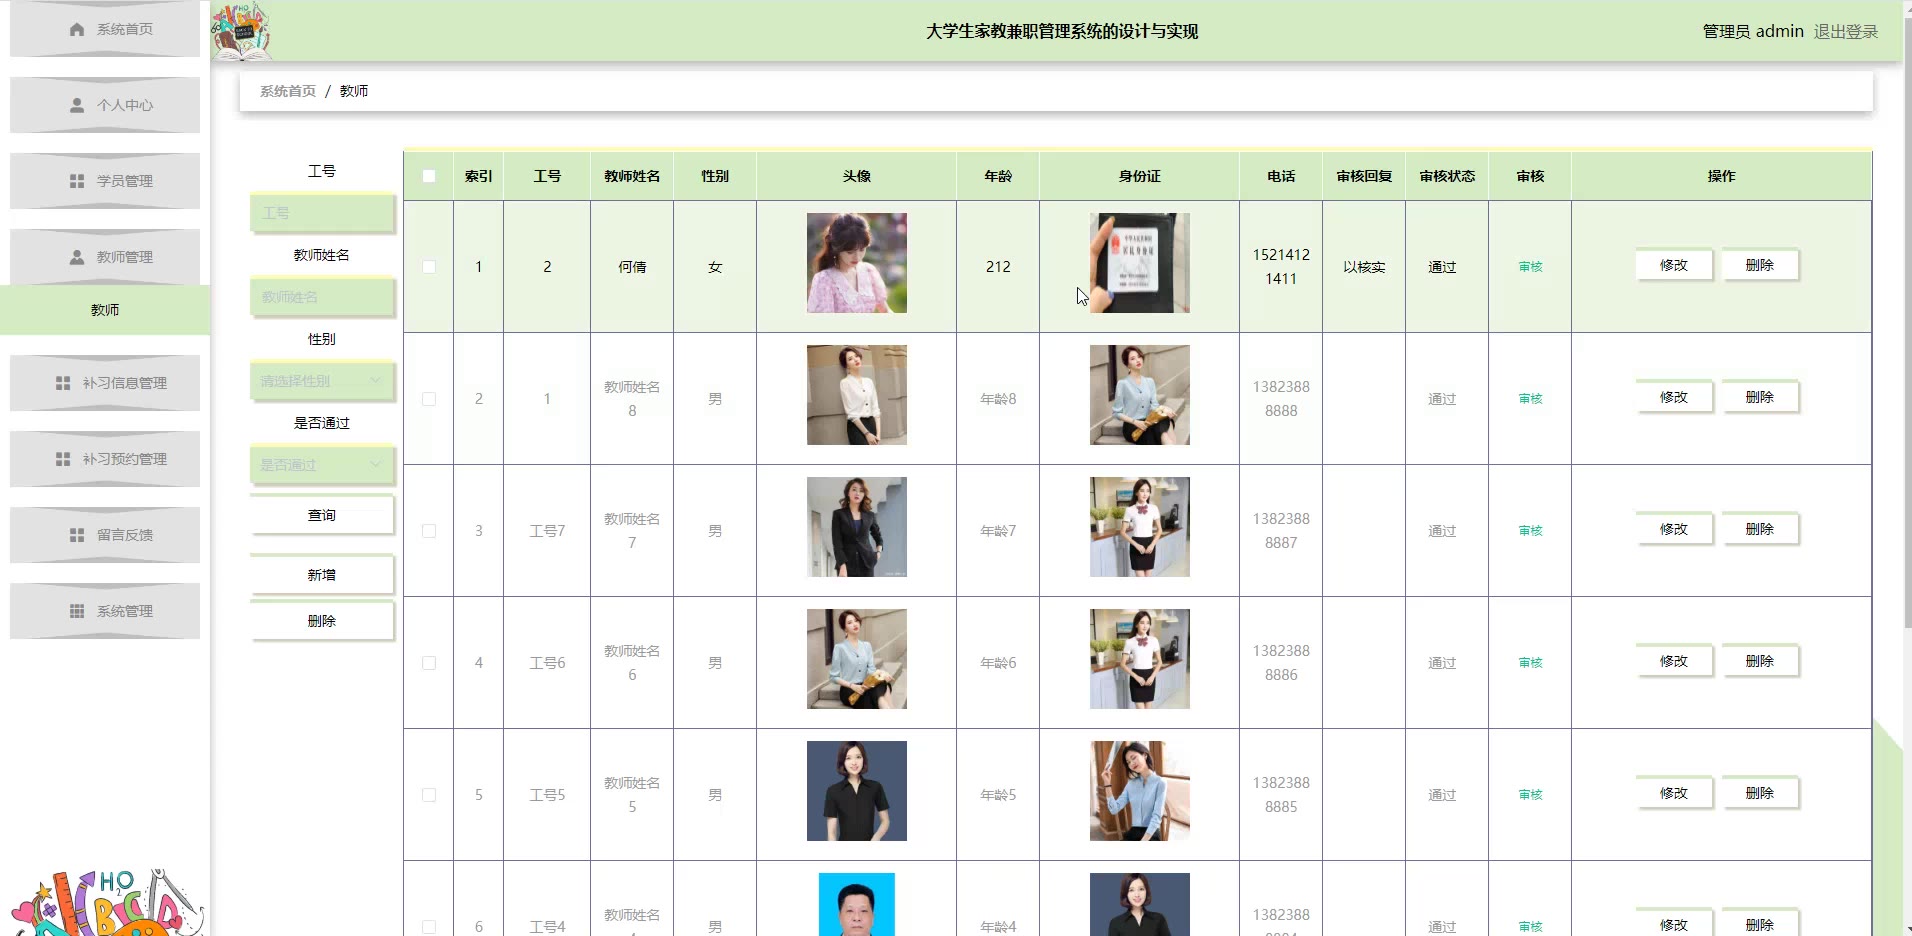The width and height of the screenshot is (1912, 936).
Task: Click the 新增 add button
Action: [322, 575]
